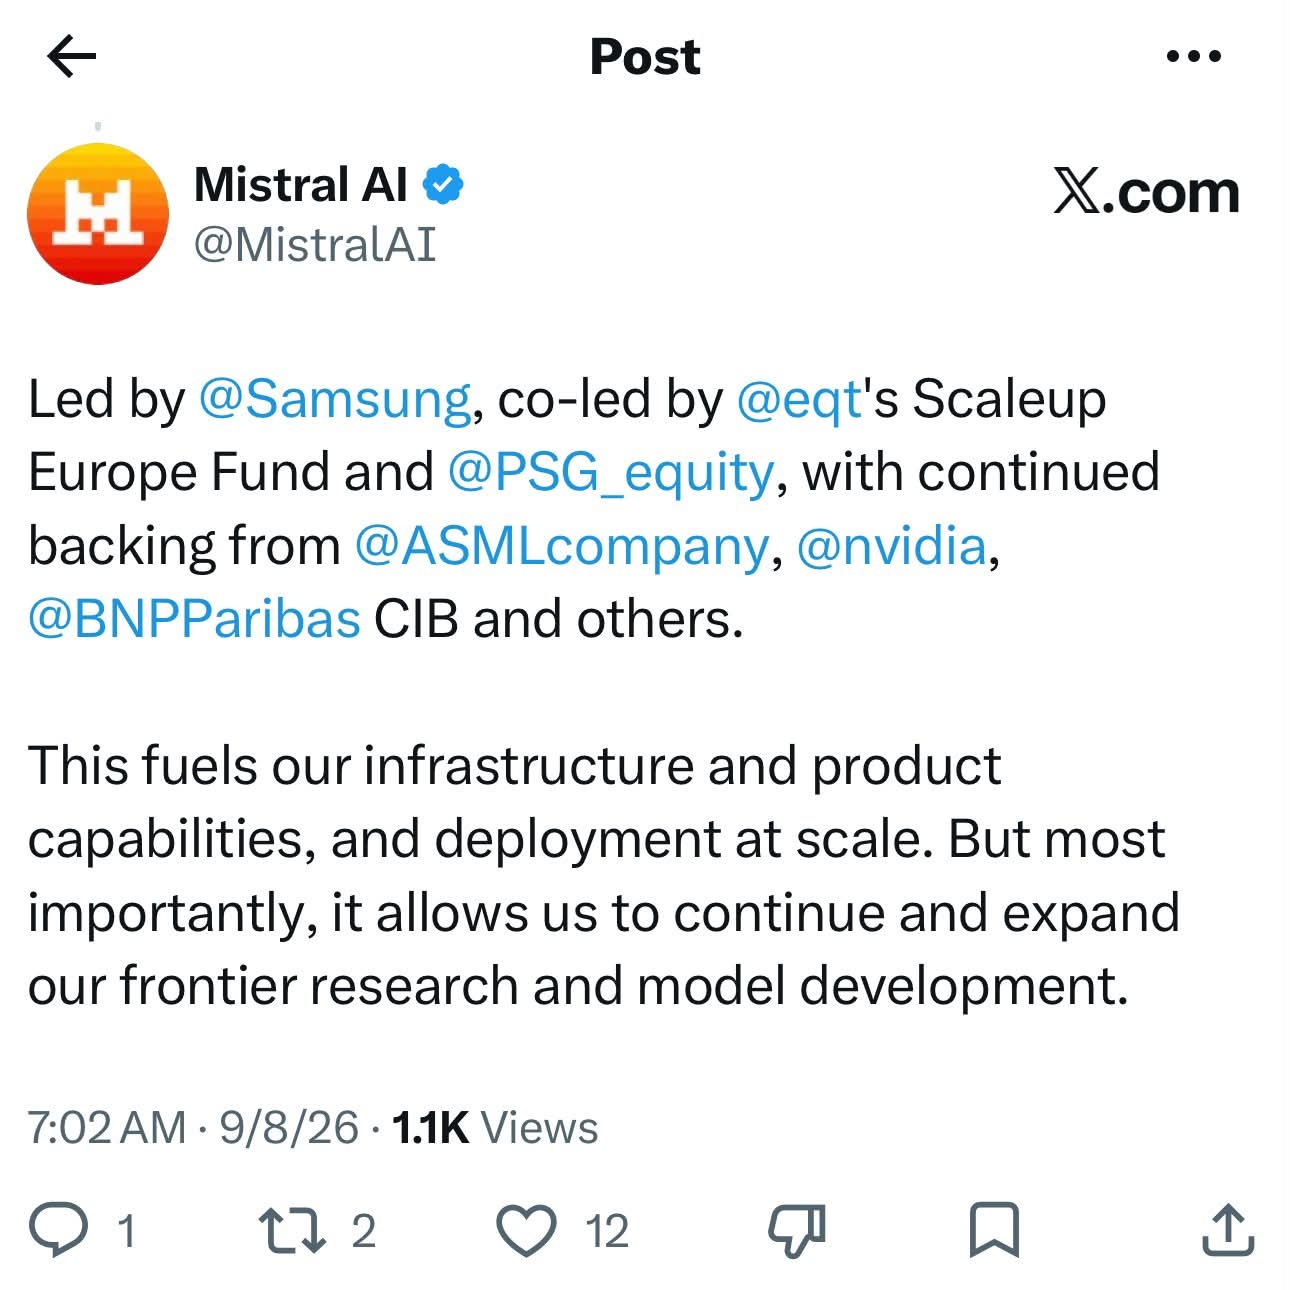Open the three-dots more options menu

pyautogui.click(x=1194, y=56)
